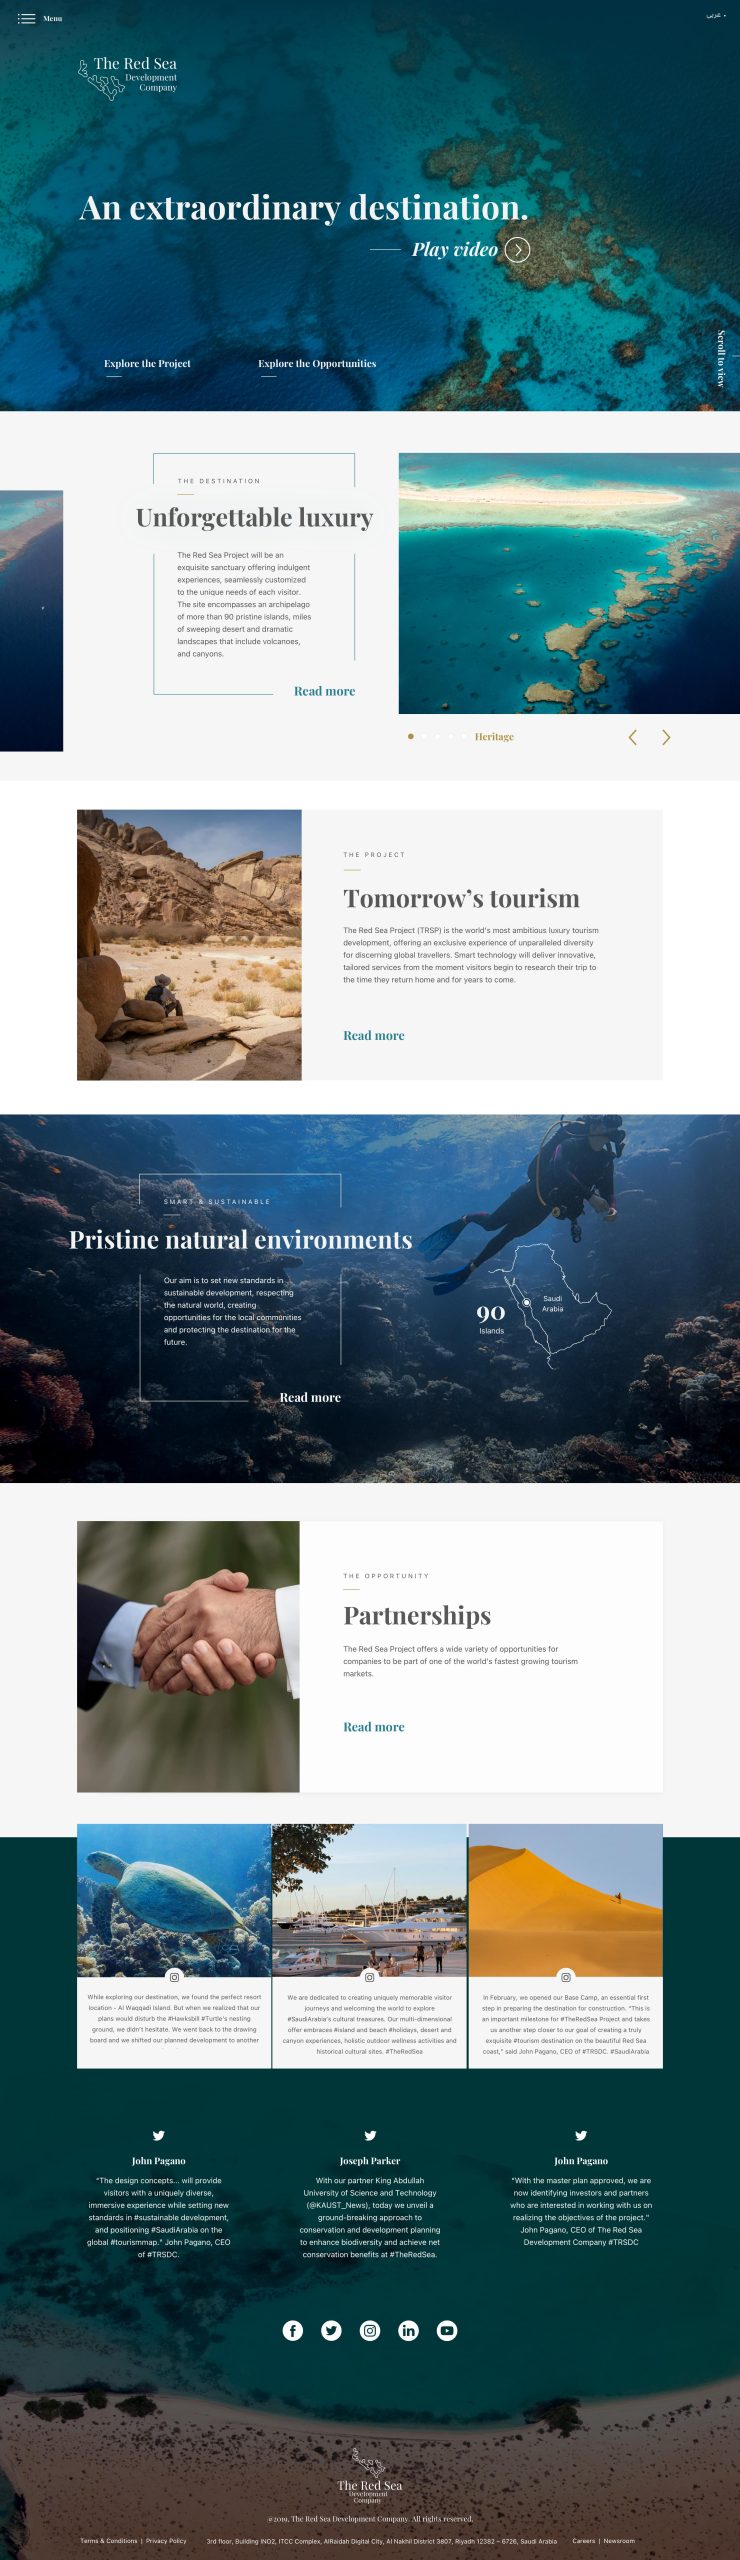This screenshot has width=740, height=2560.
Task: Open the Twitter icon in footer social row
Action: 331,2330
